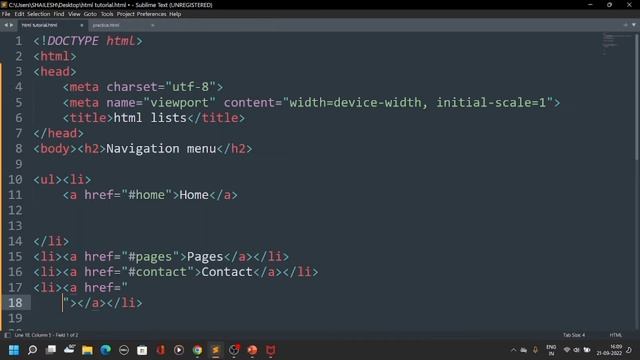
Task: Click the microphone tray icon
Action: point(535,350)
